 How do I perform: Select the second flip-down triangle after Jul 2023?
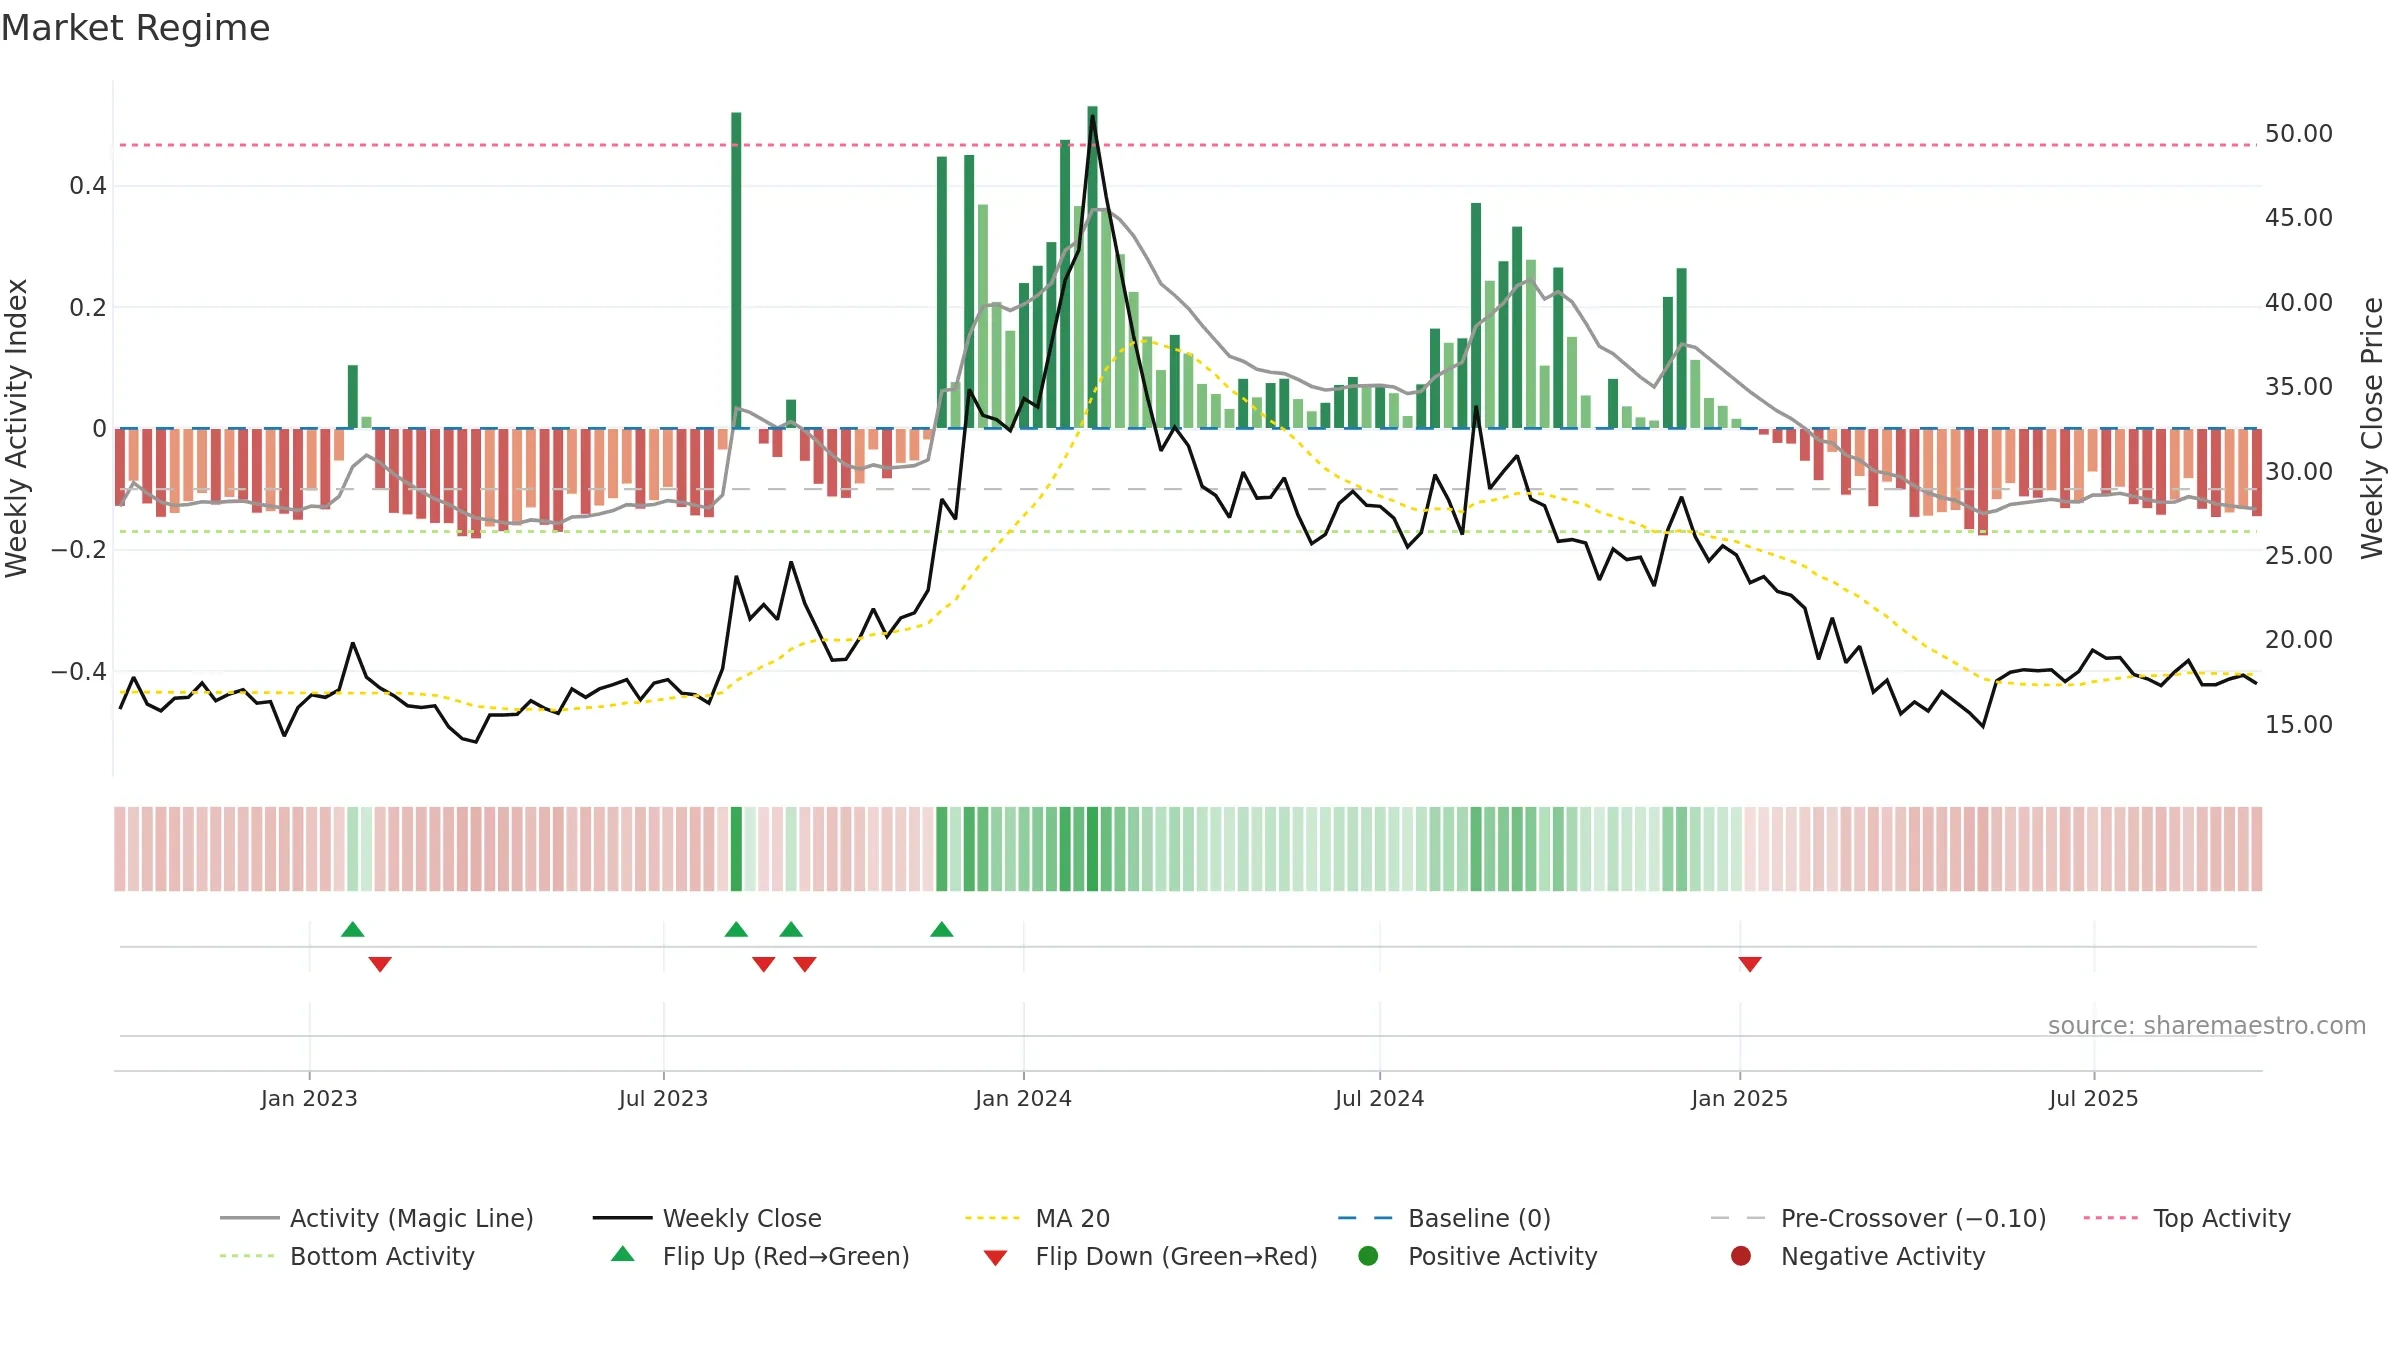click(x=805, y=964)
